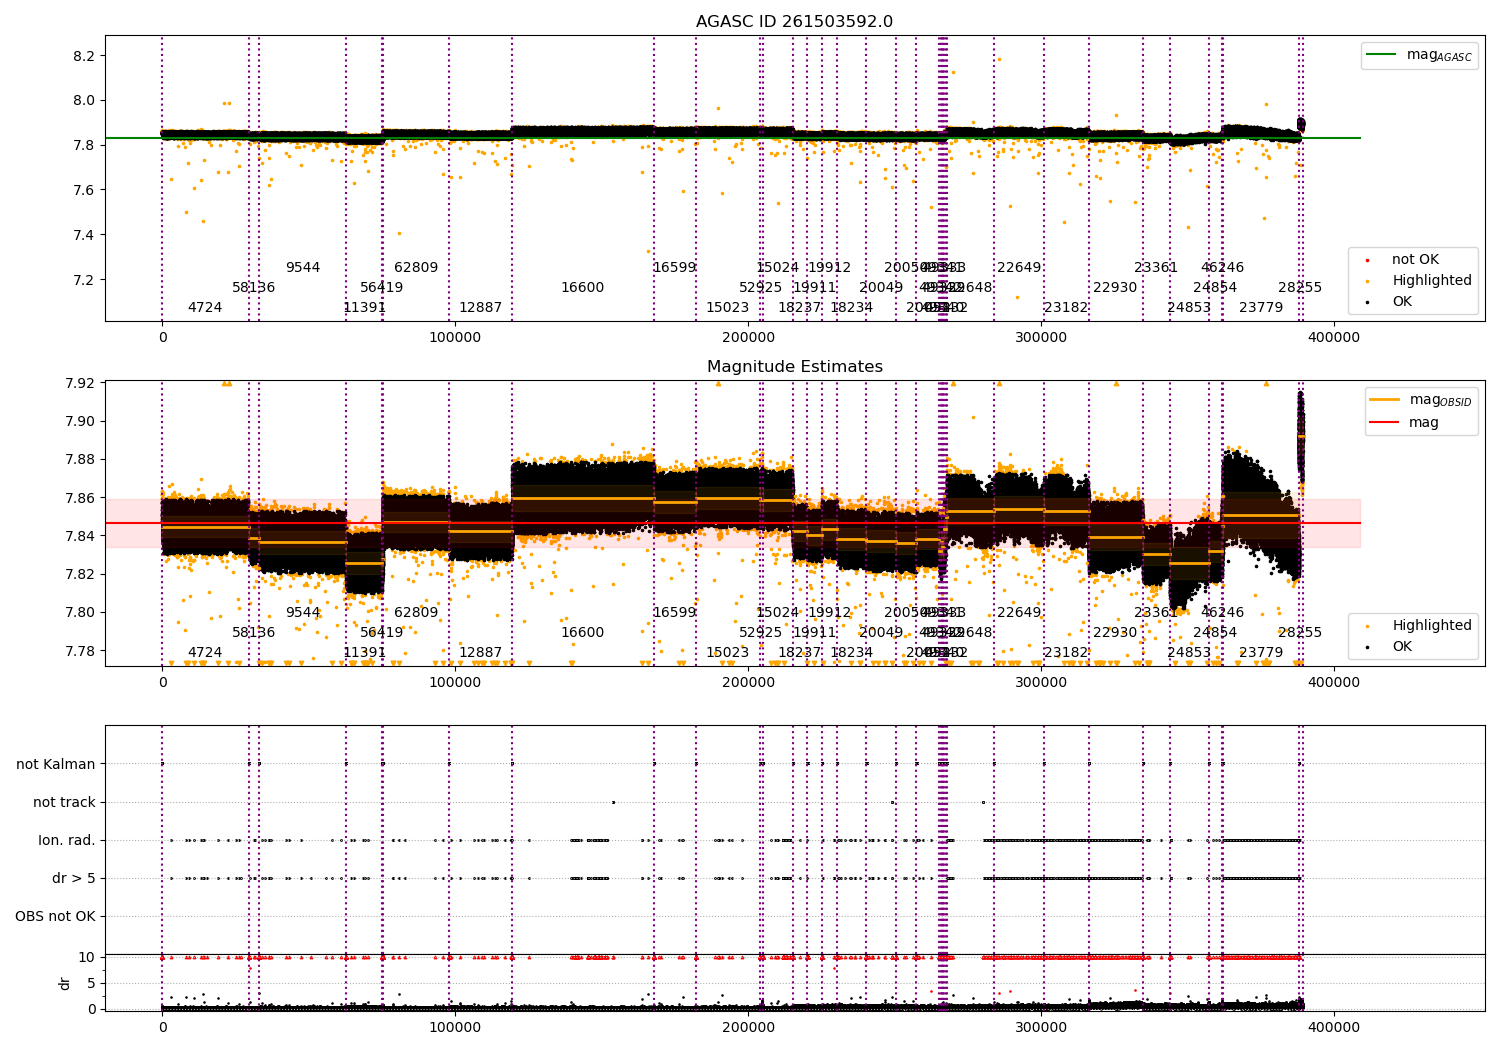1500x1050 pixels.
Task: Click the not track row label
Action: click(64, 803)
